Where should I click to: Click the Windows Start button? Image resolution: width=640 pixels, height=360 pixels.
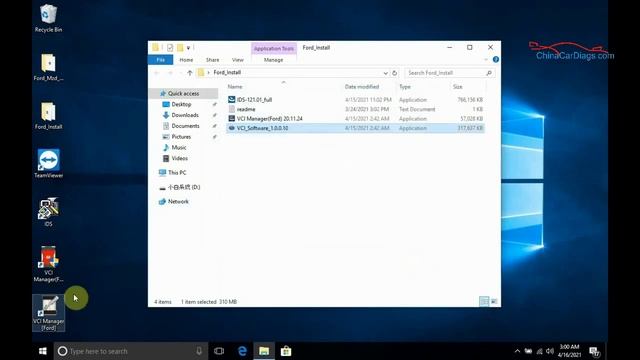point(42,351)
